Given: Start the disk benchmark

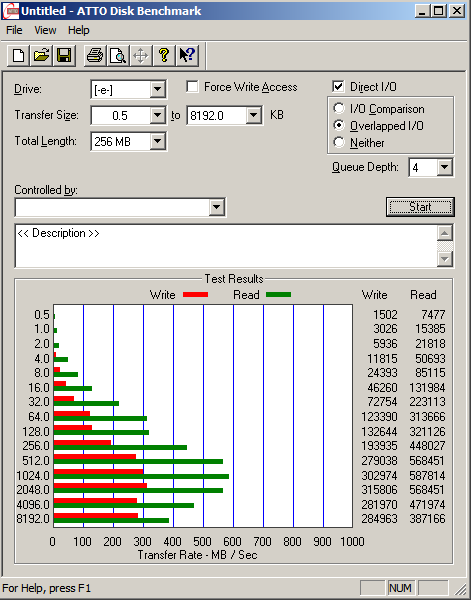Looking at the screenshot, I should click(x=420, y=207).
